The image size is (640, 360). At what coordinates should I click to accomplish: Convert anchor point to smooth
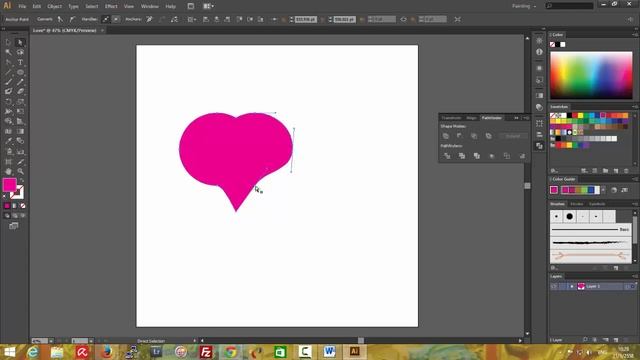[x=72, y=19]
